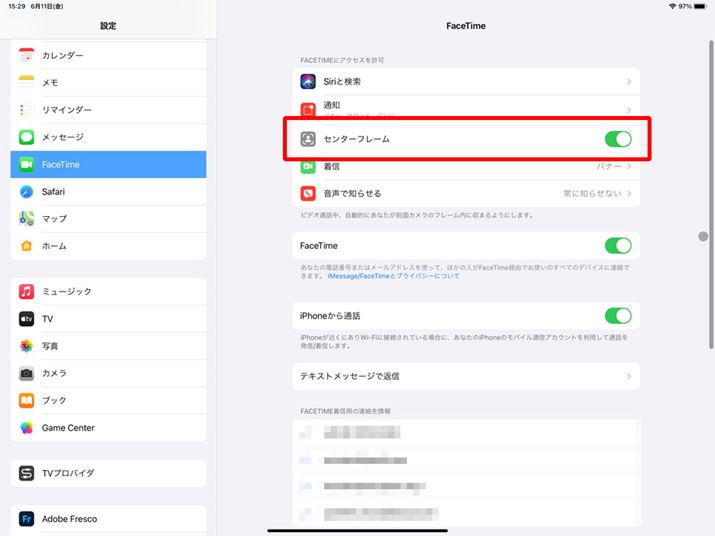Open the Game Center bubbles icon
This screenshot has height=536, width=715.
pos(26,428)
